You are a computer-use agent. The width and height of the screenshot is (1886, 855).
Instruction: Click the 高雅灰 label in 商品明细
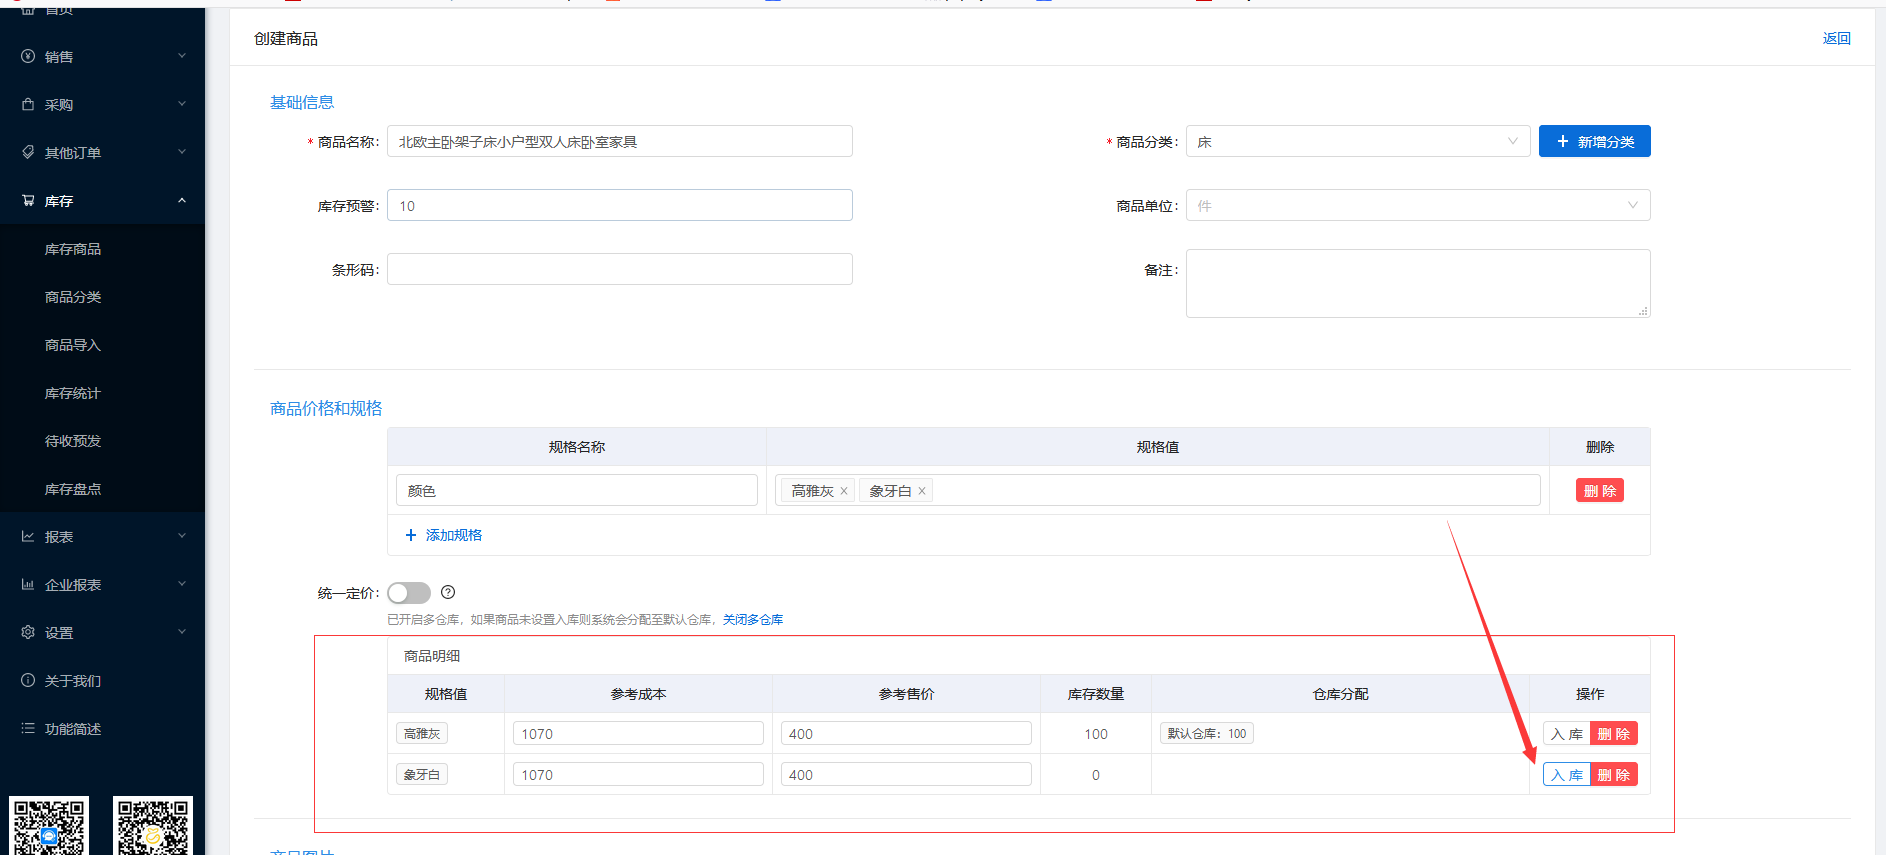point(422,734)
